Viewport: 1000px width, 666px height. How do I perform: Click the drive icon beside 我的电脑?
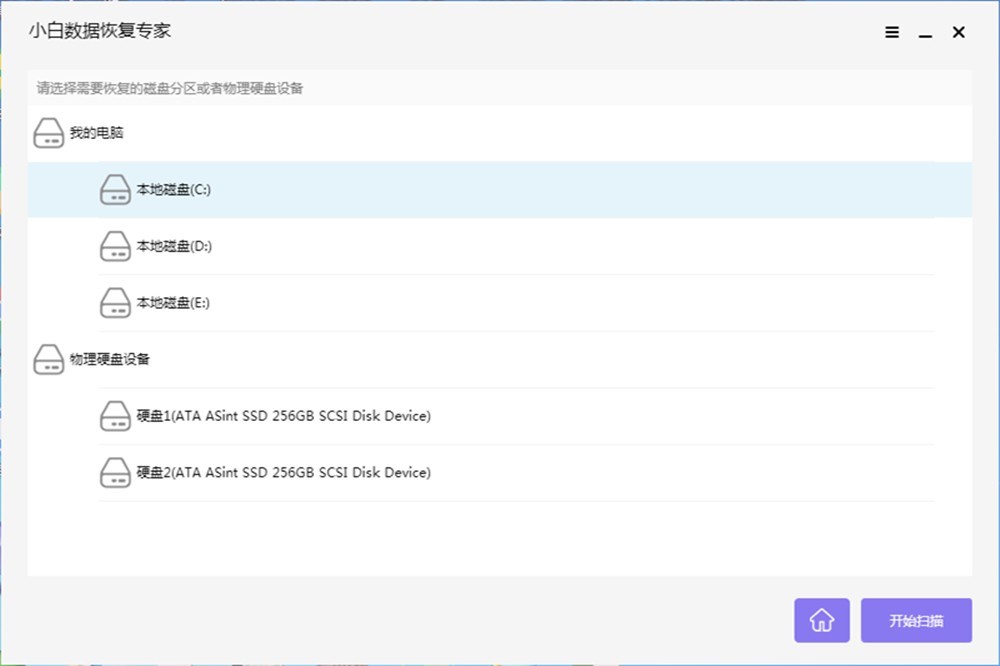48,133
